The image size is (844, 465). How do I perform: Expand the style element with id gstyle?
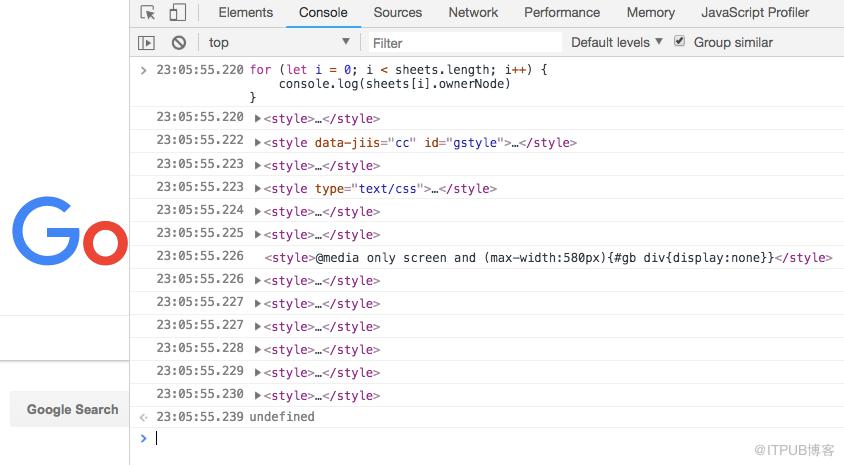258,143
